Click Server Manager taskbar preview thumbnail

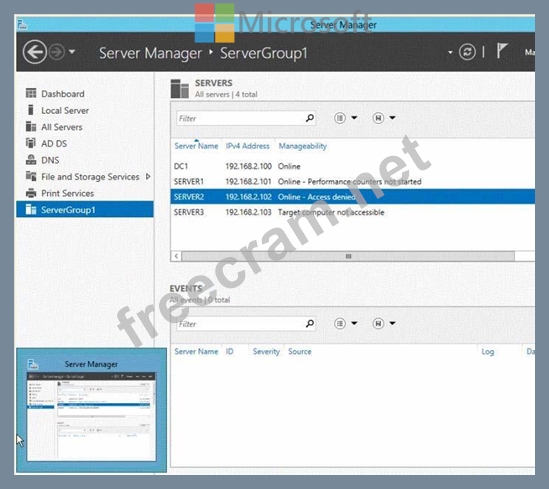[91, 417]
